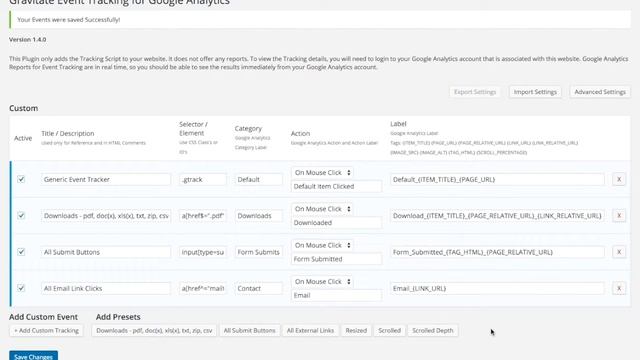Screen dimensions: 640x360
Task: Click the Export Settings button
Action: [475, 92]
